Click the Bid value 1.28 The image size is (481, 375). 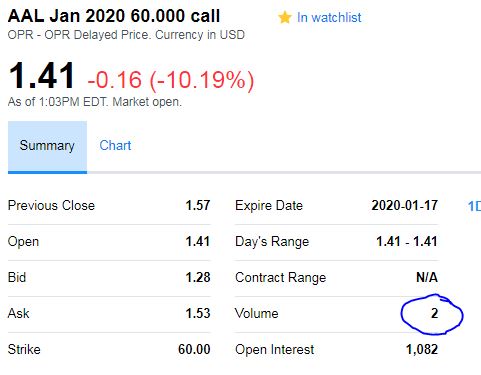click(198, 277)
